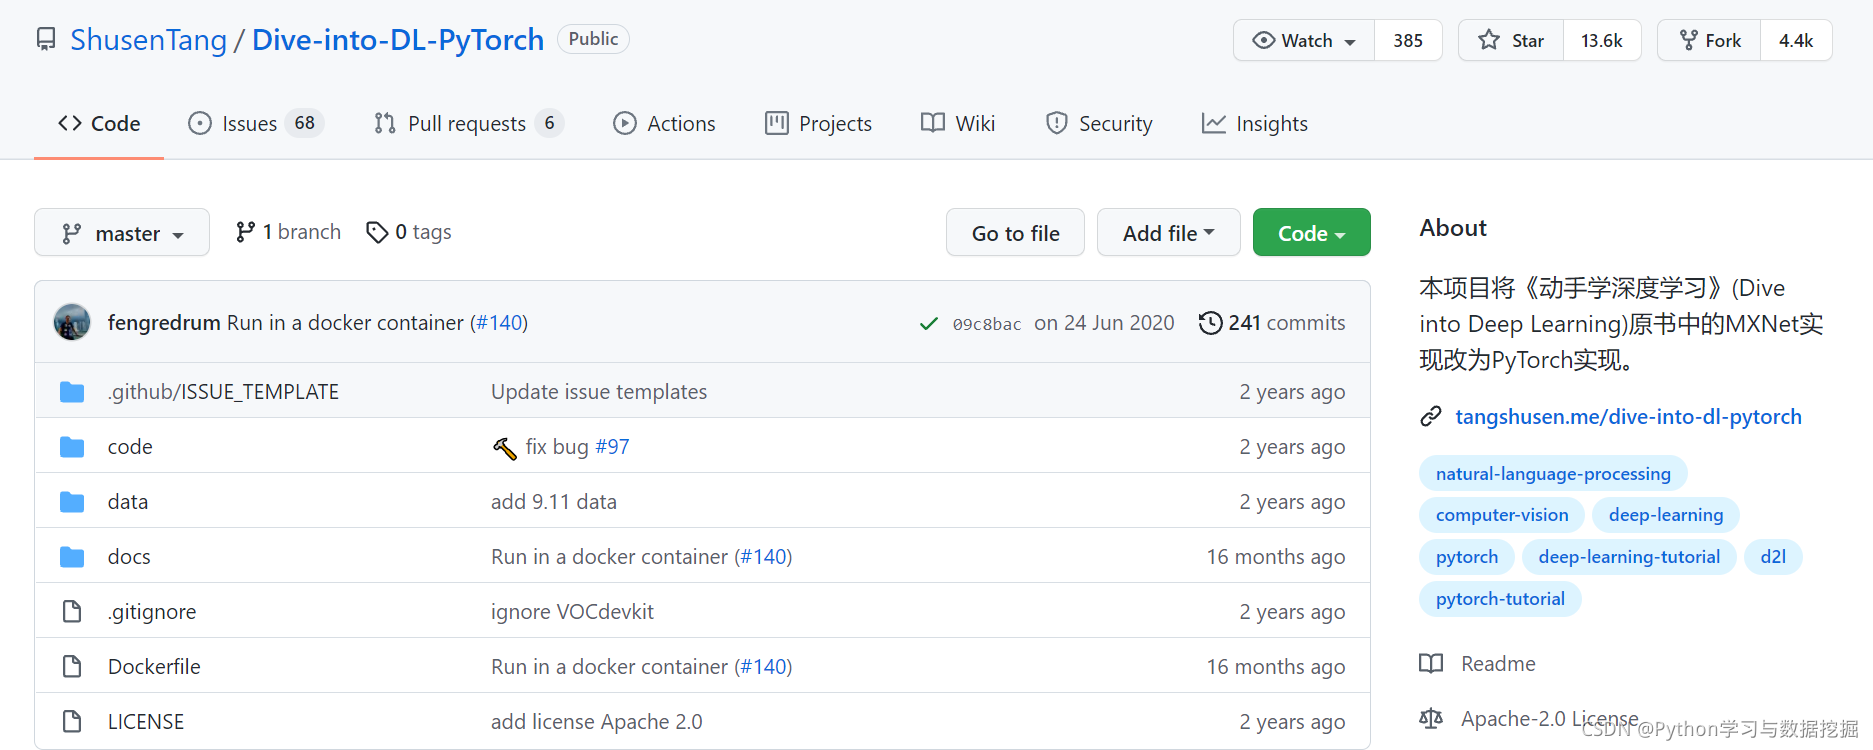Open commit hash 09c8bac

[987, 324]
